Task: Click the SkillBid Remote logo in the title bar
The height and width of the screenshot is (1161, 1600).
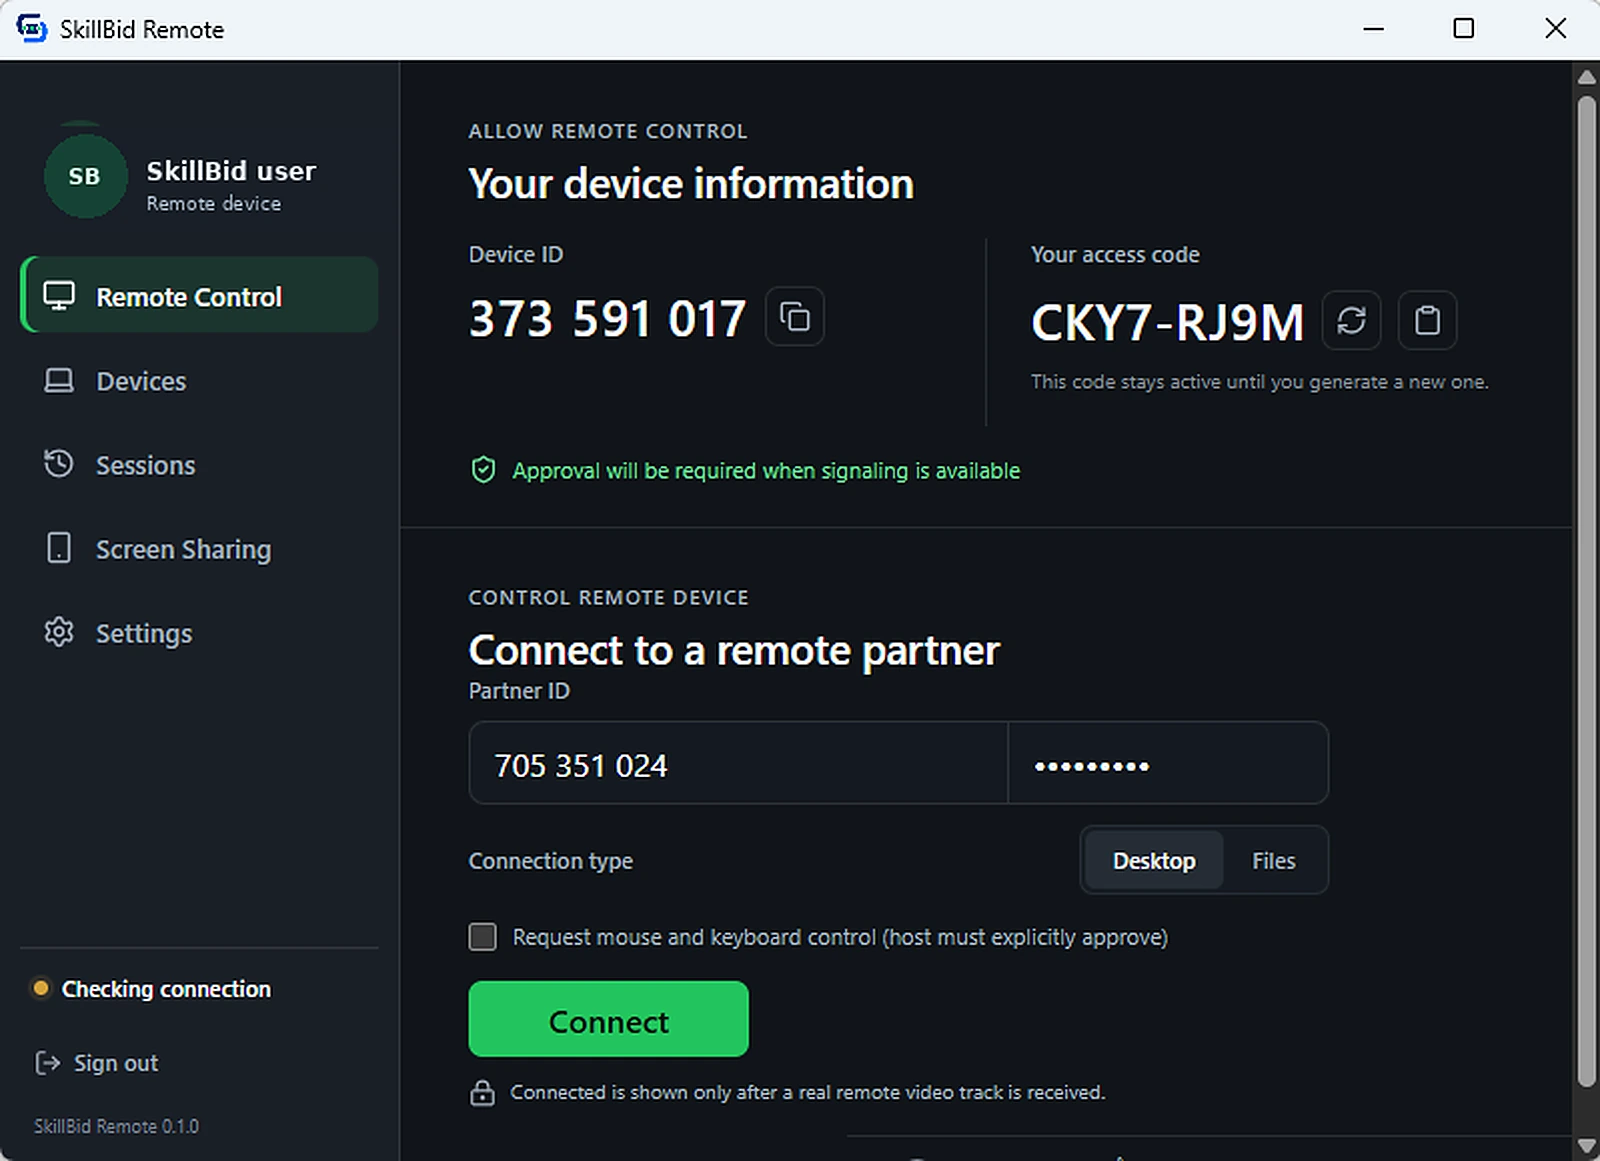Action: 32,28
